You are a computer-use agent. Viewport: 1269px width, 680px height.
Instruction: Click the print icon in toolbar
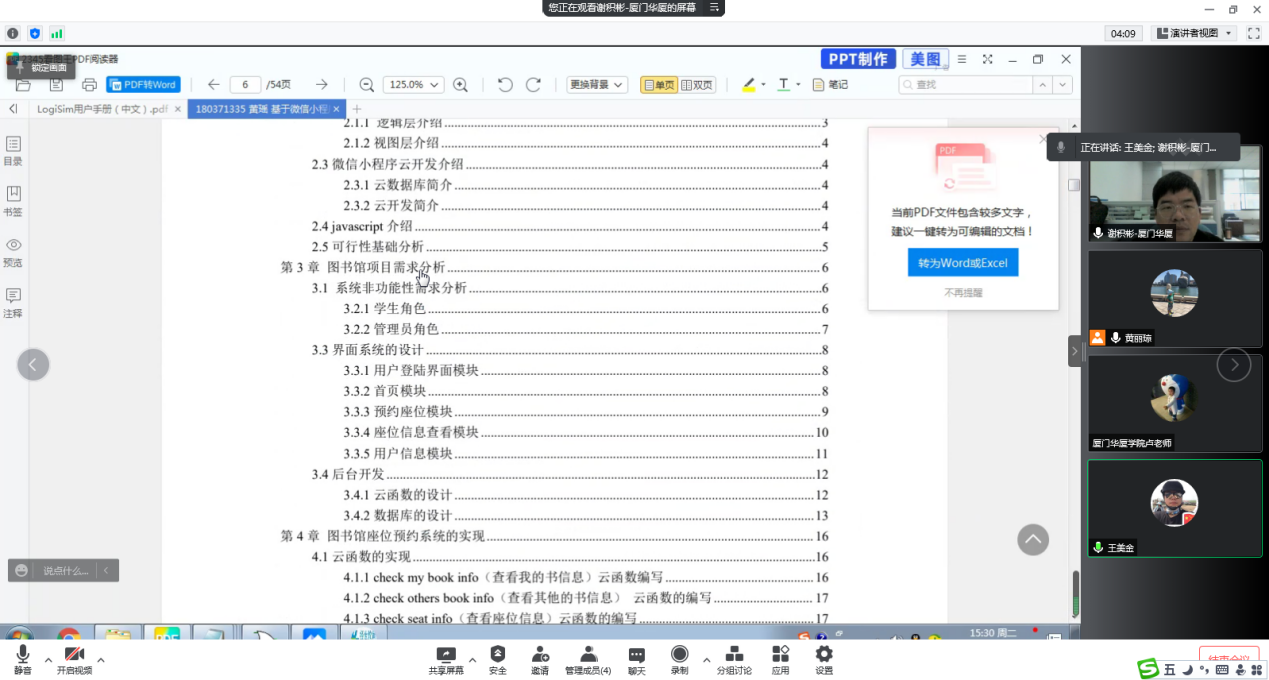[x=89, y=85]
